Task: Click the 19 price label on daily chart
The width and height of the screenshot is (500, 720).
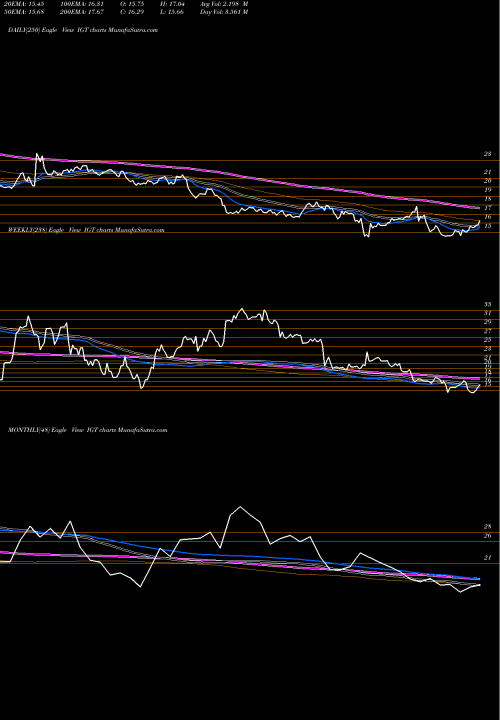Action: click(x=488, y=190)
